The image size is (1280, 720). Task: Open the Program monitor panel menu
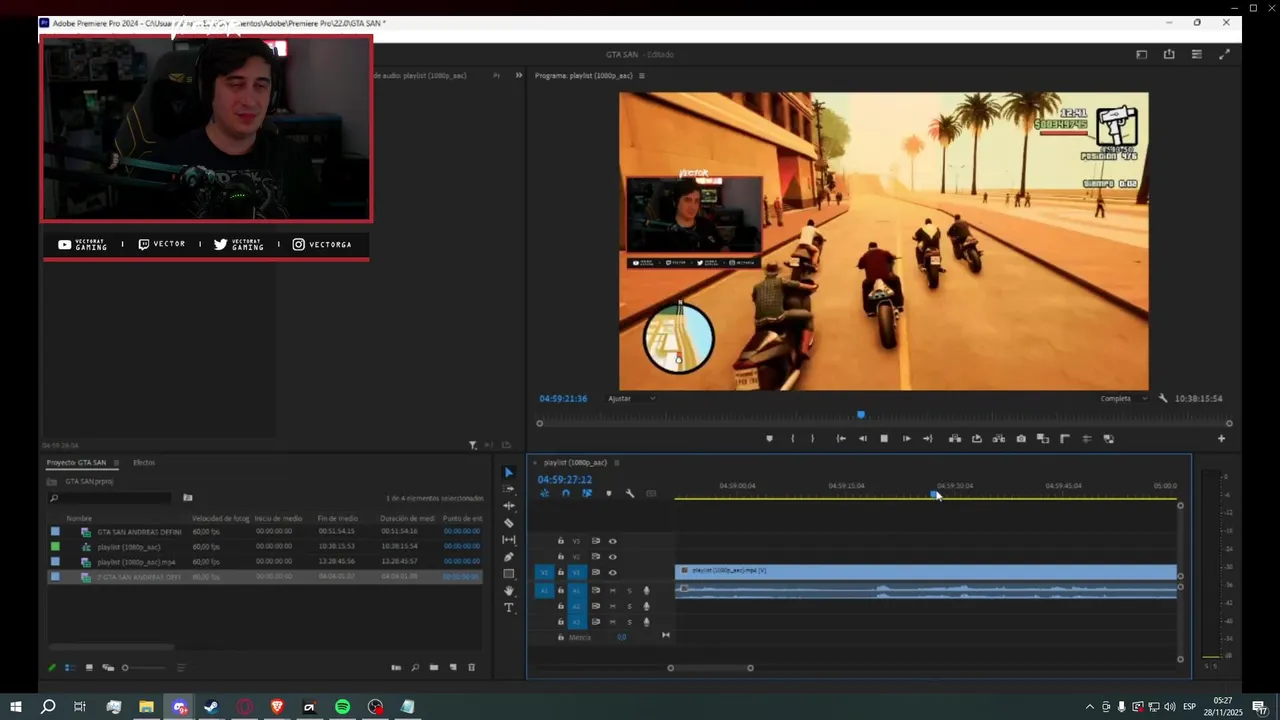tap(642, 76)
